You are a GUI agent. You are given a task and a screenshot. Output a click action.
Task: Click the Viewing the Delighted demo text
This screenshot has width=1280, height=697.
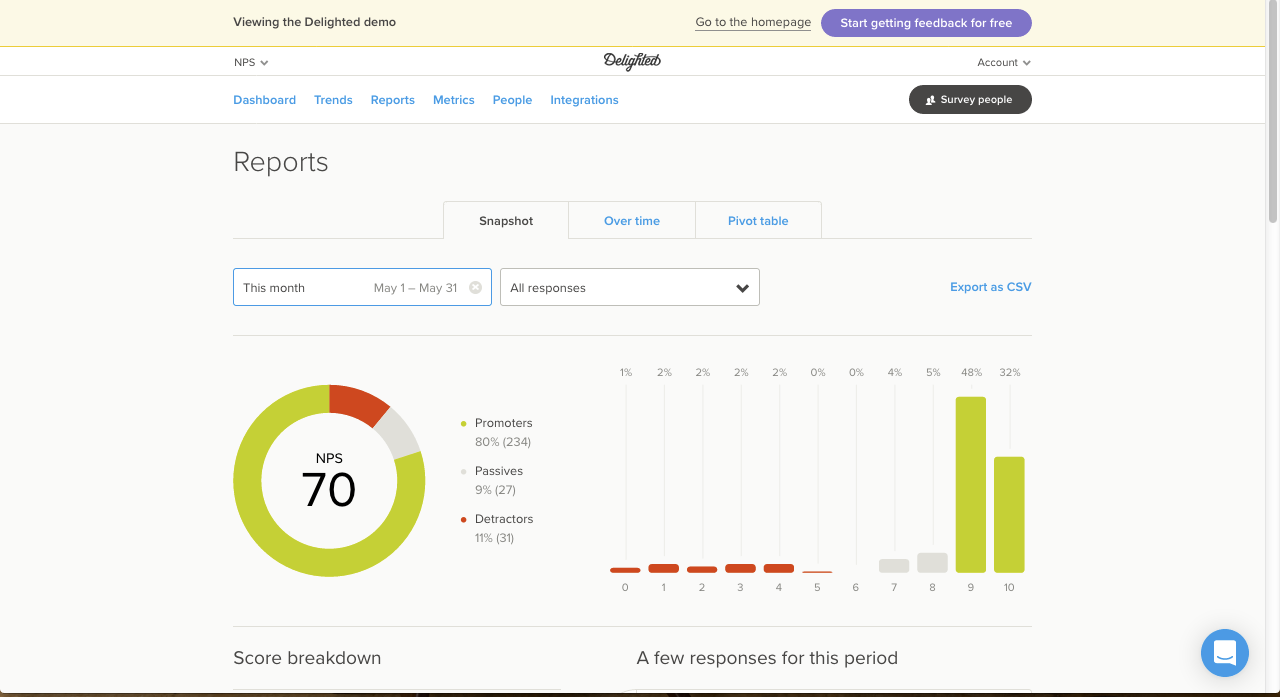(x=314, y=22)
